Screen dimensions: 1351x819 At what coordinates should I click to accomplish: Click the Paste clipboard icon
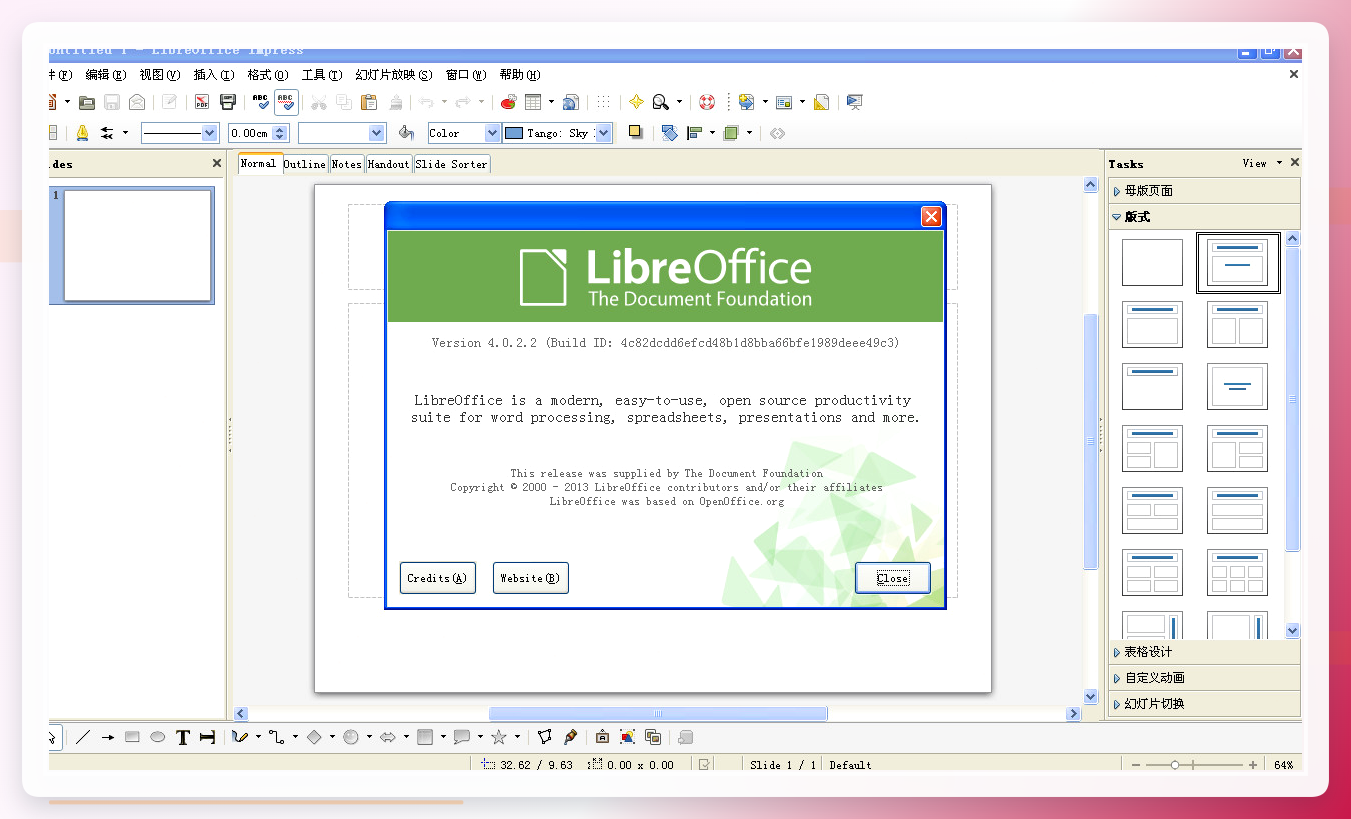tap(369, 102)
